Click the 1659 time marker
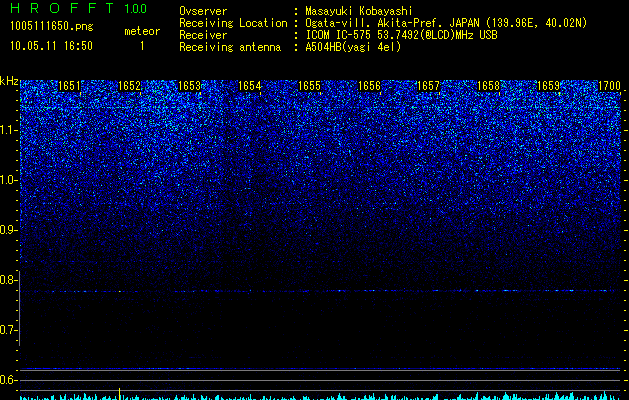The height and width of the screenshot is (400, 629). 548,86
